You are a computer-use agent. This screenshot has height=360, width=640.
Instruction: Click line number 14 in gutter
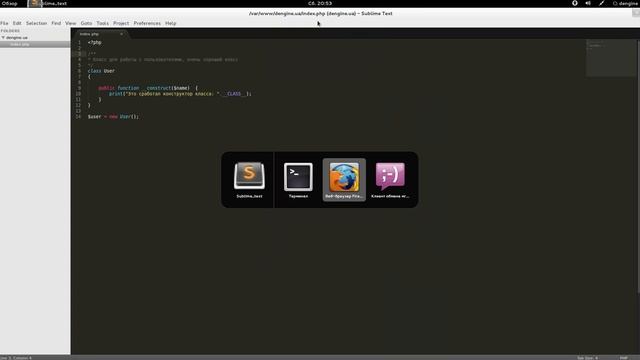click(78, 117)
